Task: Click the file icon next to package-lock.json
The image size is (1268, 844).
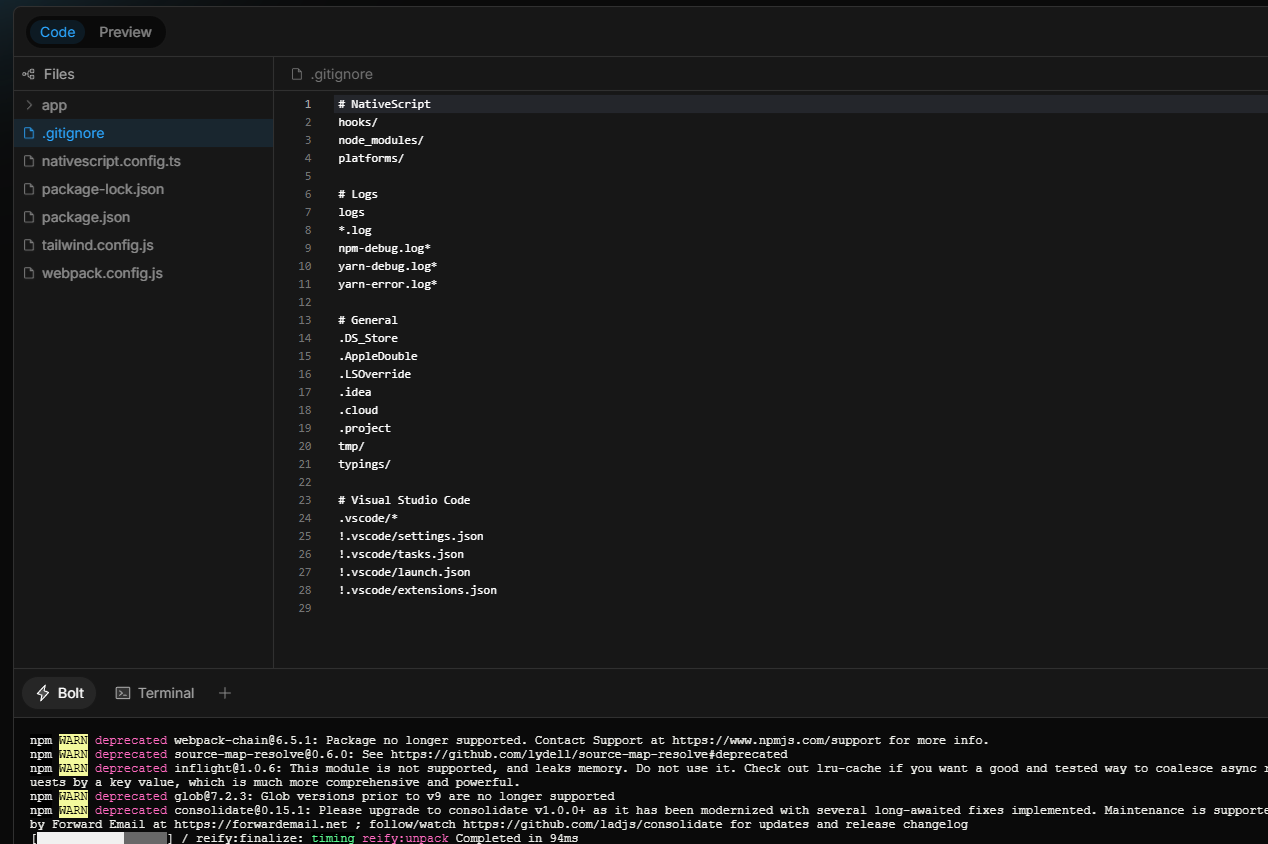Action: coord(29,189)
